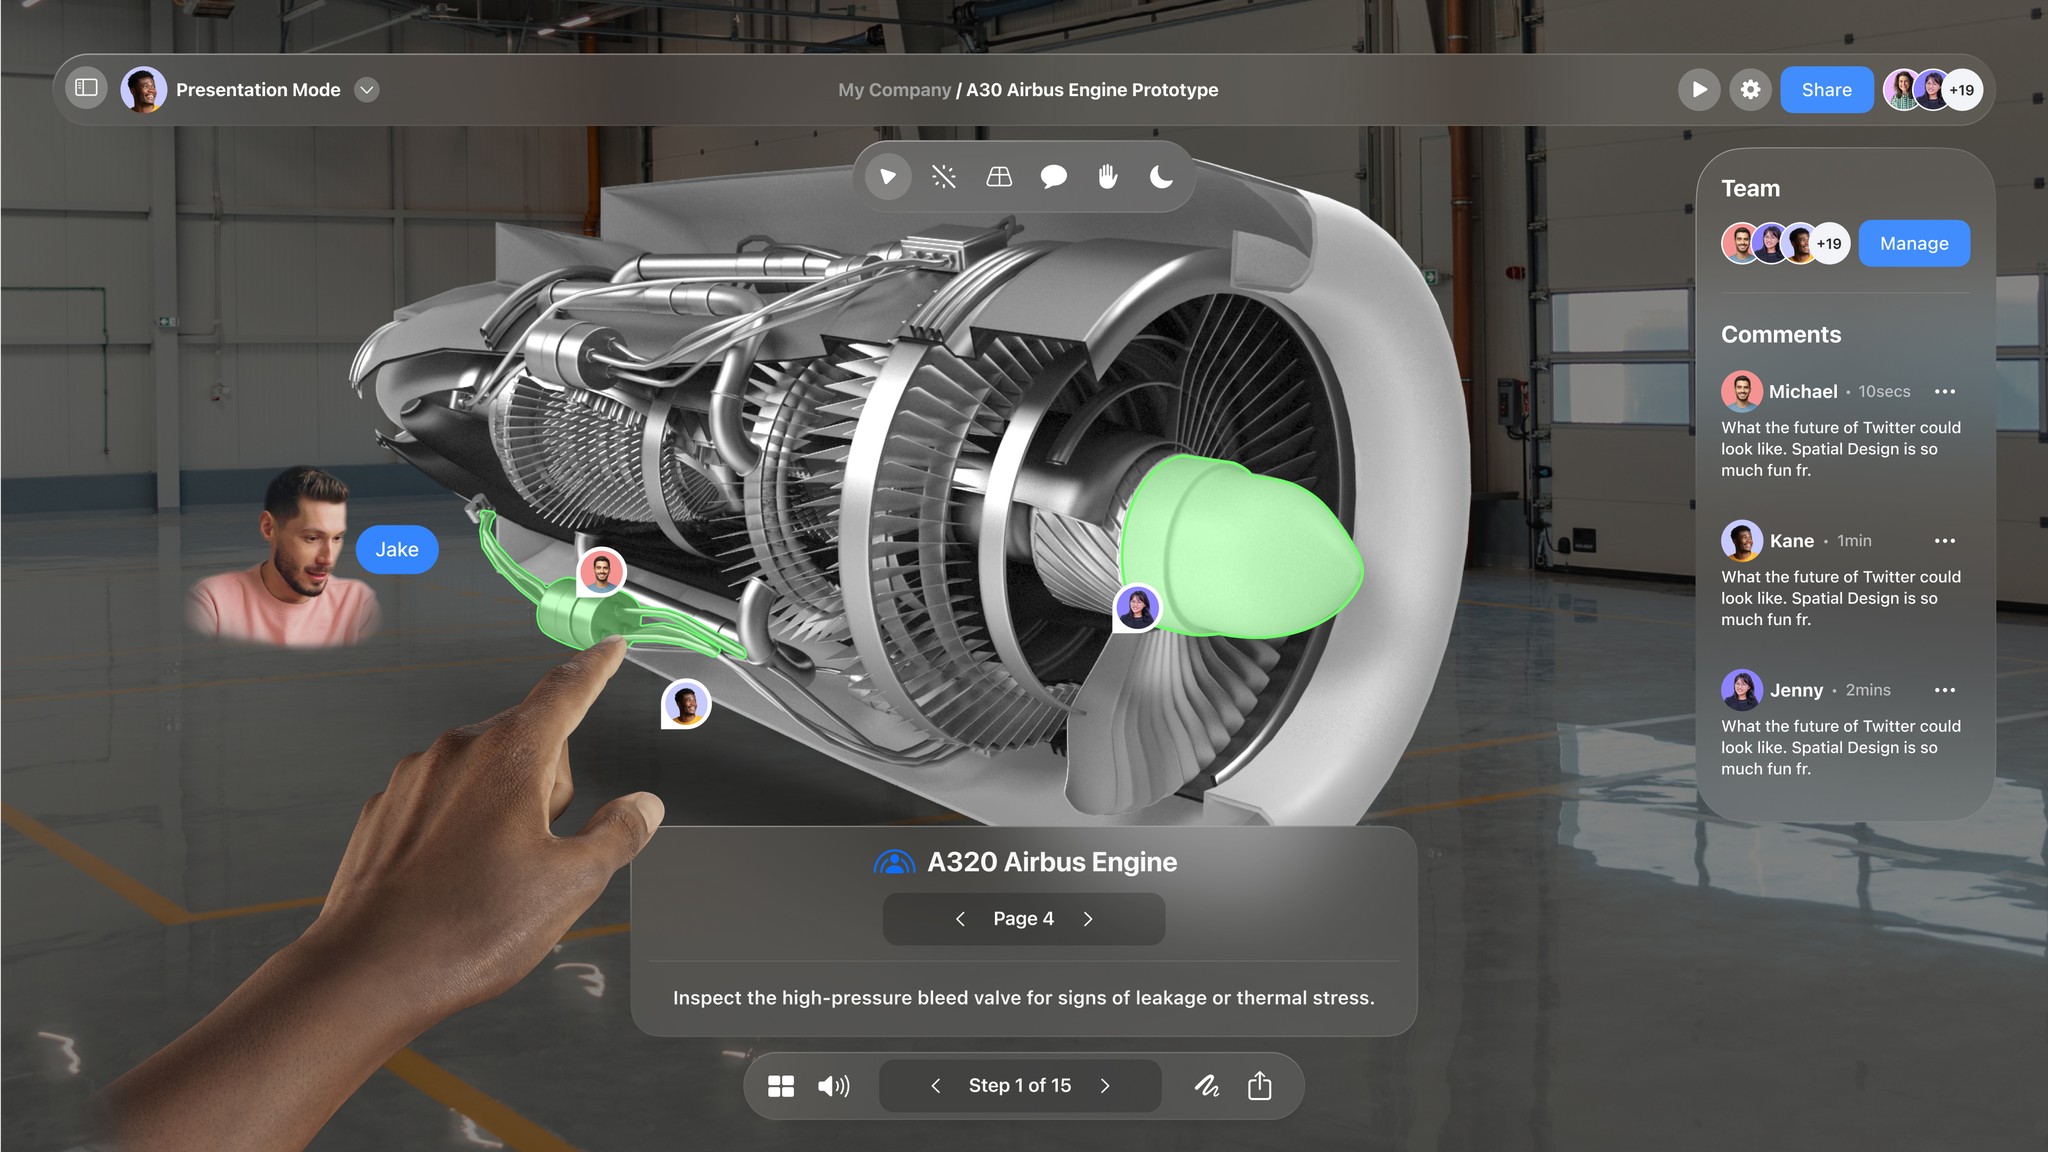2048x1152 pixels.
Task: Open Jenny's comment more options
Action: click(x=1944, y=690)
